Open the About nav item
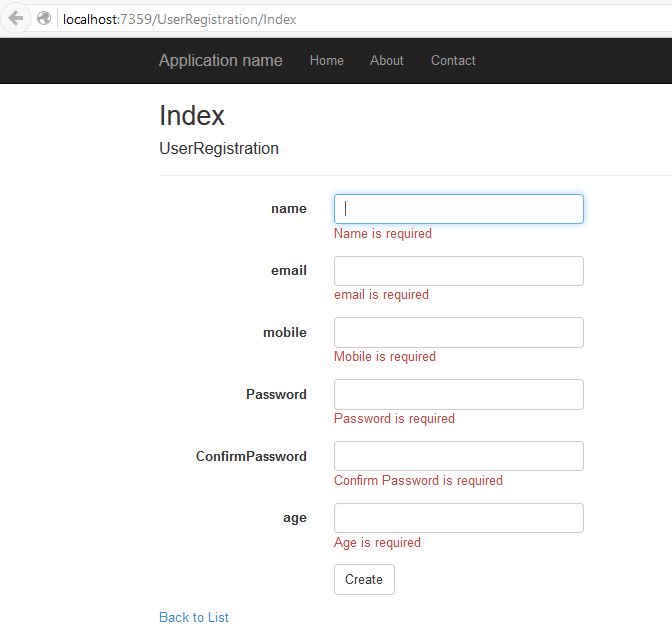 (x=387, y=60)
